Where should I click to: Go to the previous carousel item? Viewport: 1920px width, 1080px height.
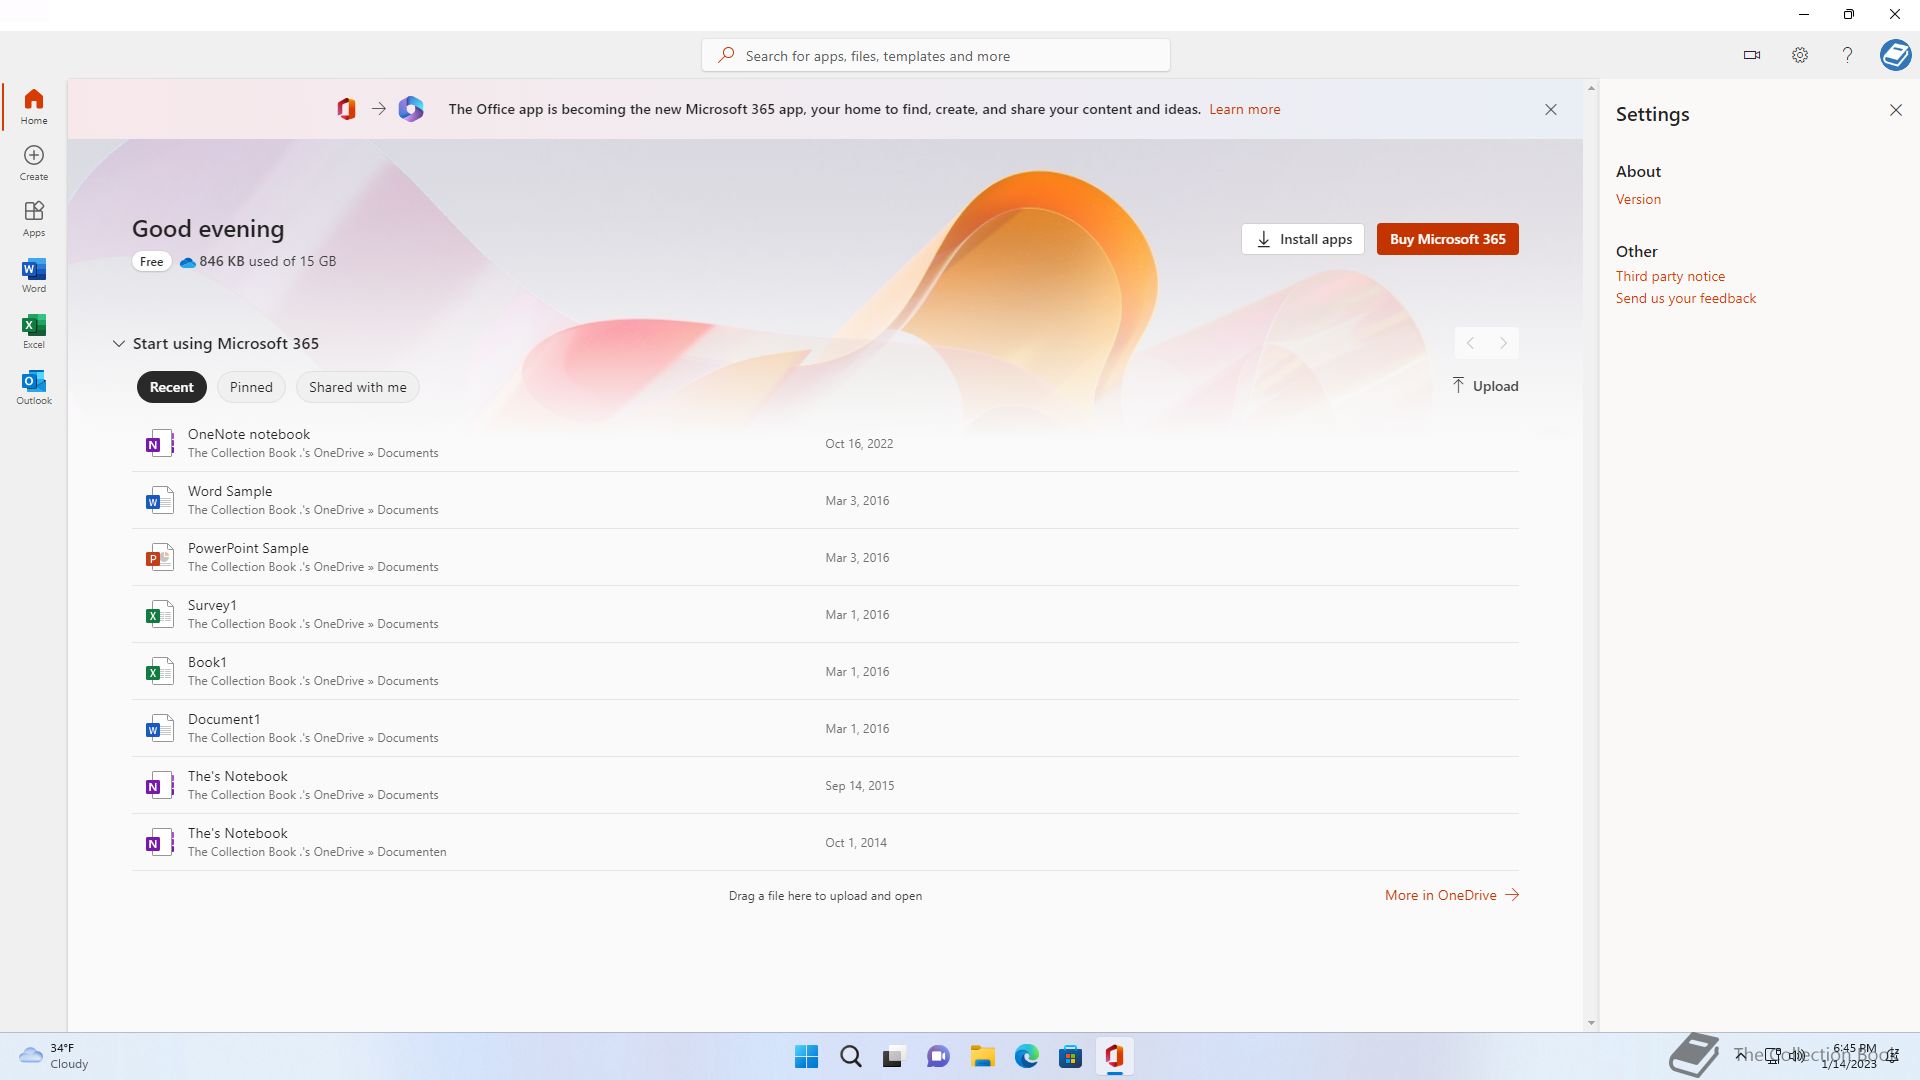(1470, 343)
